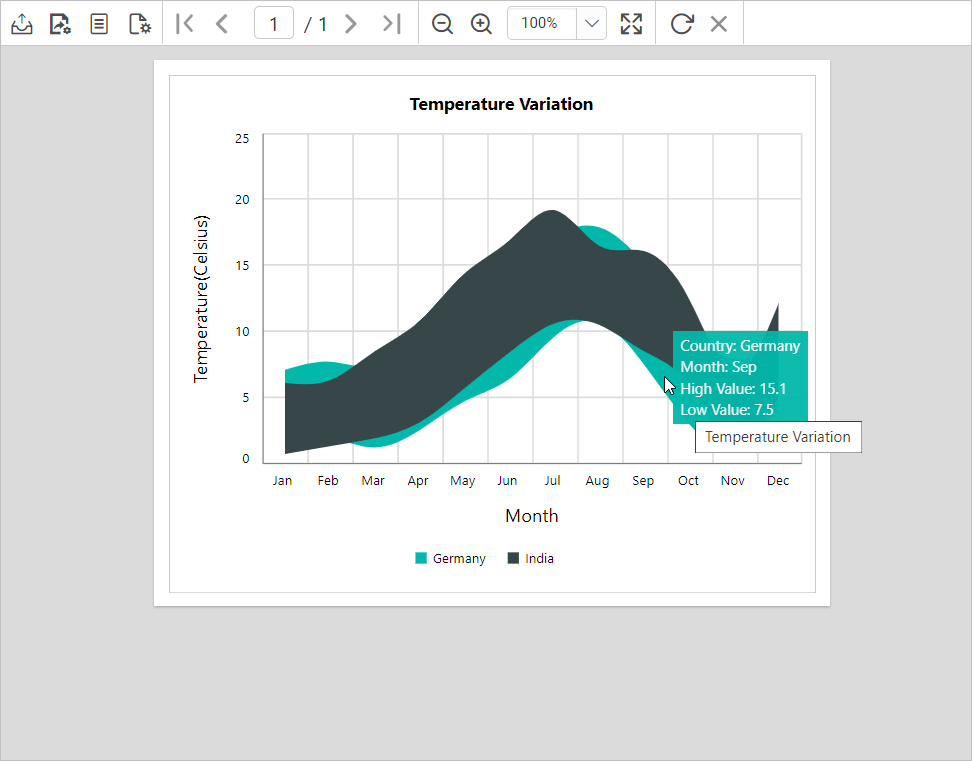Click the Temperature Variation chart title
The image size is (972, 761).
pyautogui.click(x=501, y=104)
